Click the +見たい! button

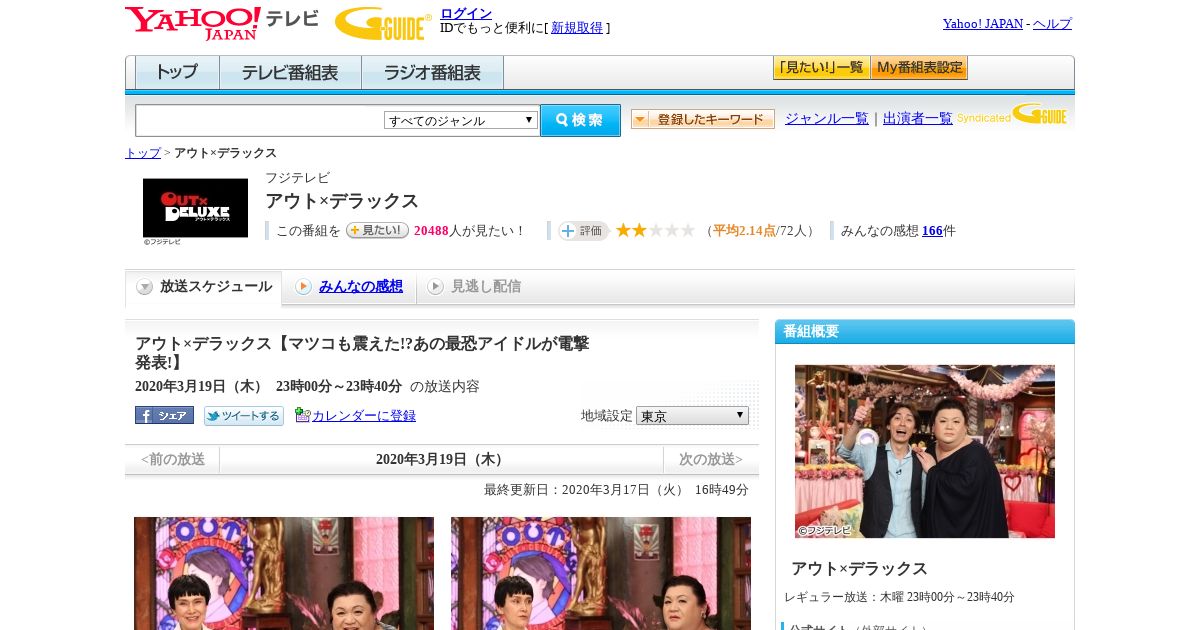[377, 230]
